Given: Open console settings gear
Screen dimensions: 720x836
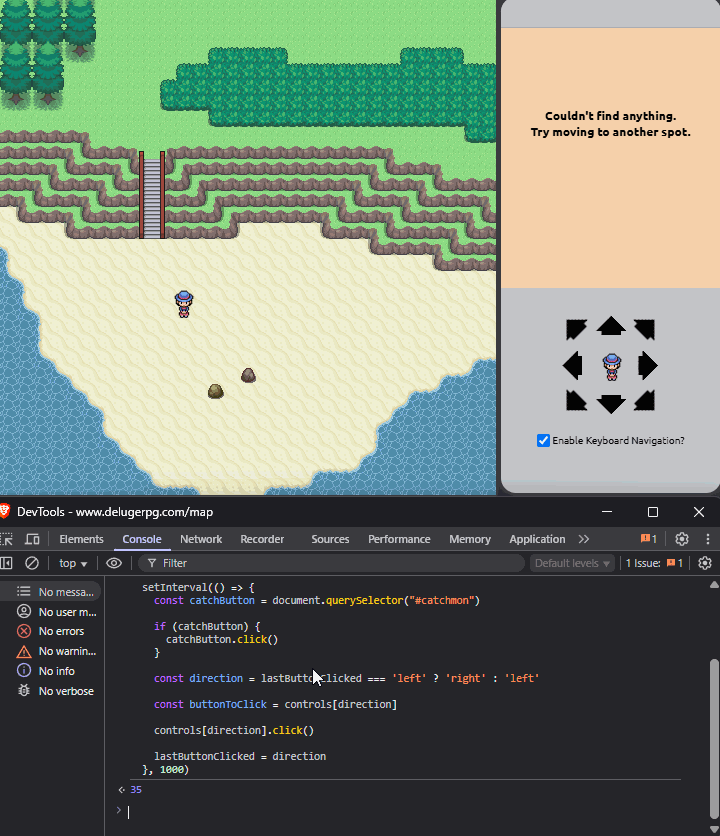Looking at the screenshot, I should 705,563.
